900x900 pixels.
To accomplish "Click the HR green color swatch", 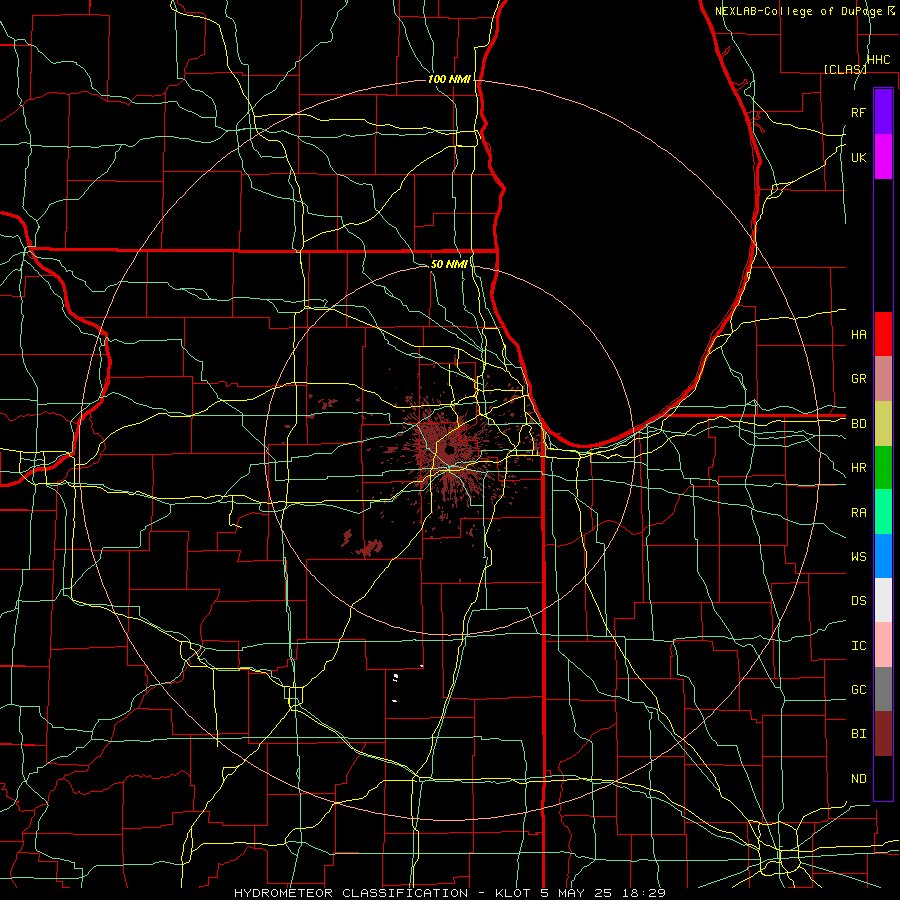I will [883, 467].
